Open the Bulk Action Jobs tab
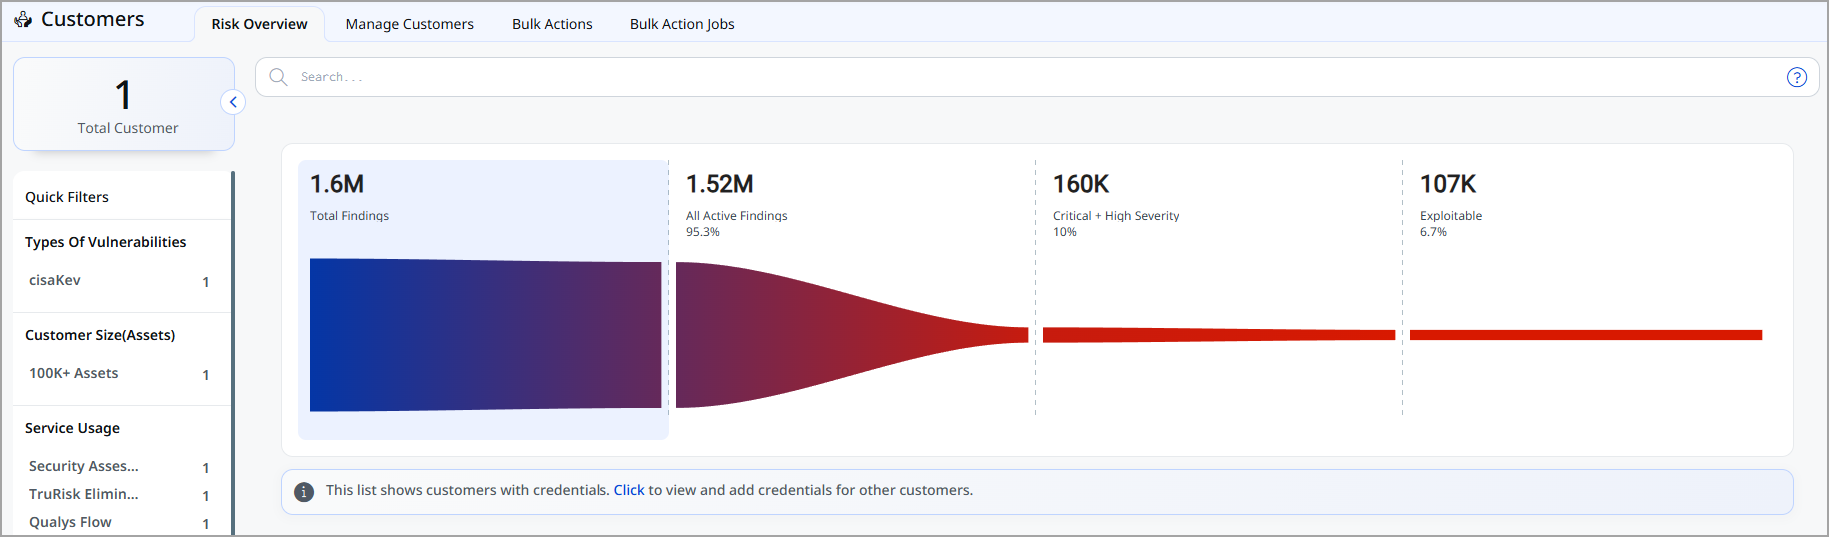 [682, 24]
